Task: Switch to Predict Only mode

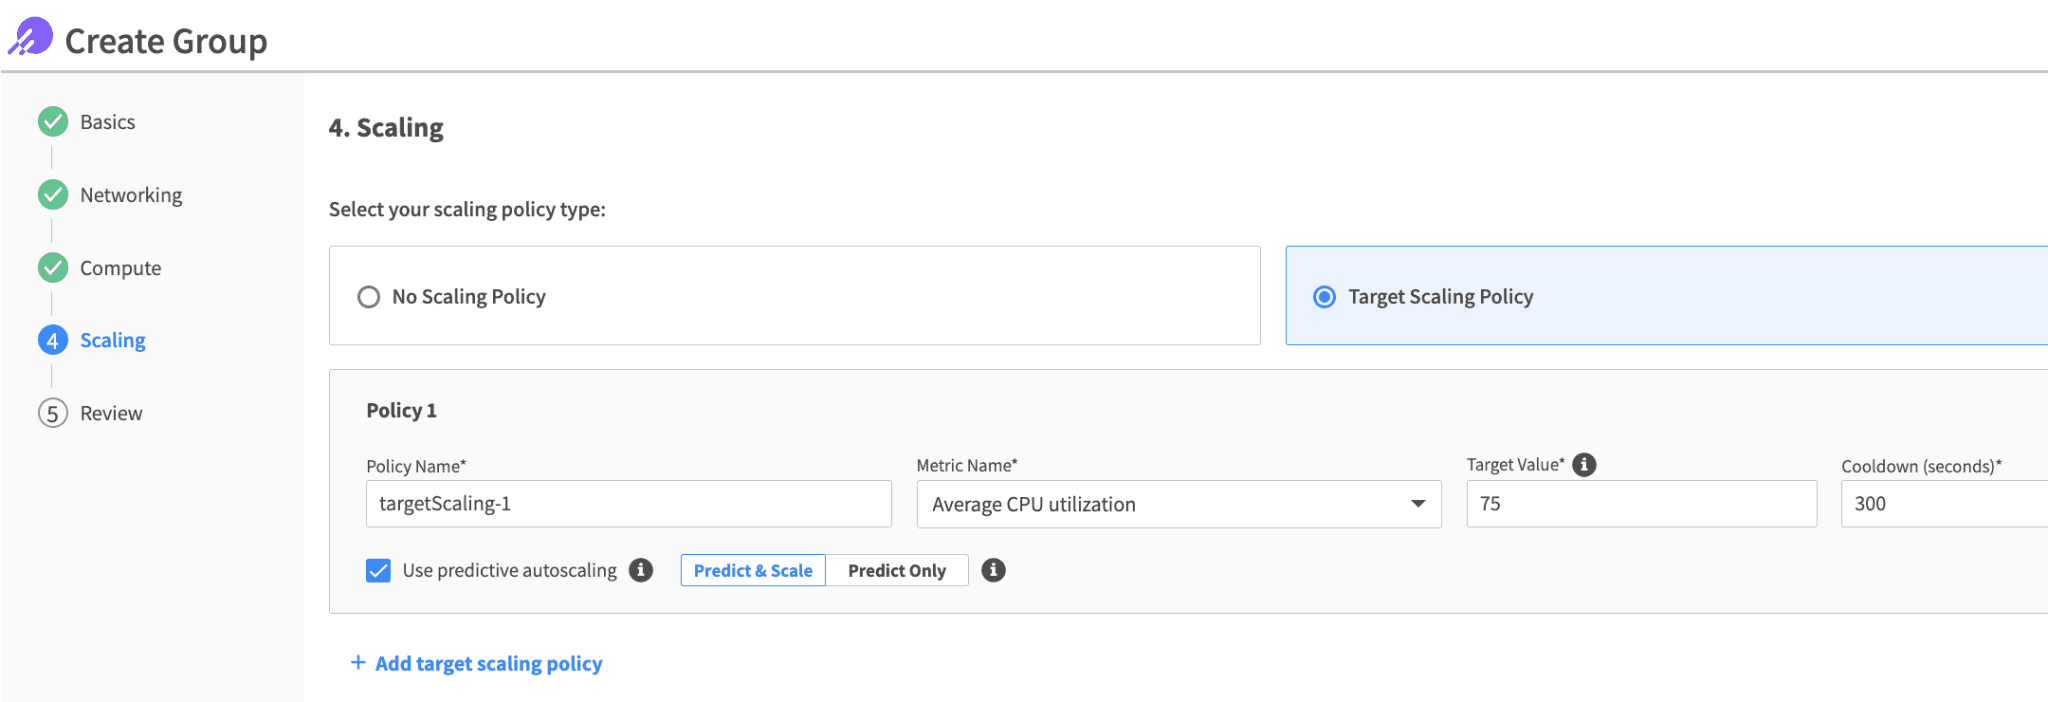Action: [896, 570]
